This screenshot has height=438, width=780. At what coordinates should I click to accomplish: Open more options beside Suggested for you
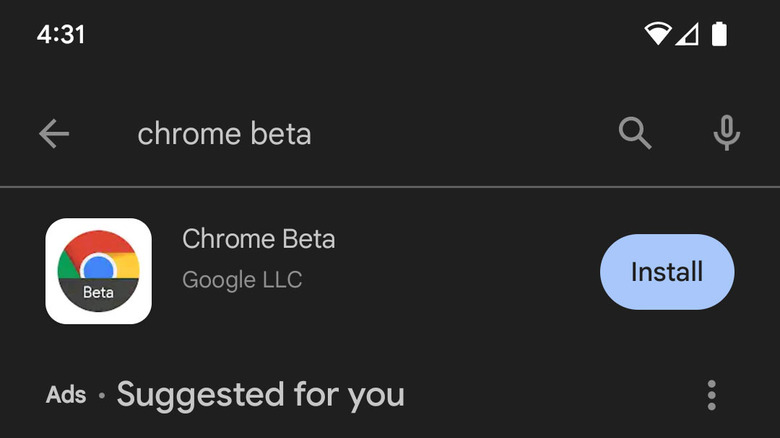pos(711,395)
